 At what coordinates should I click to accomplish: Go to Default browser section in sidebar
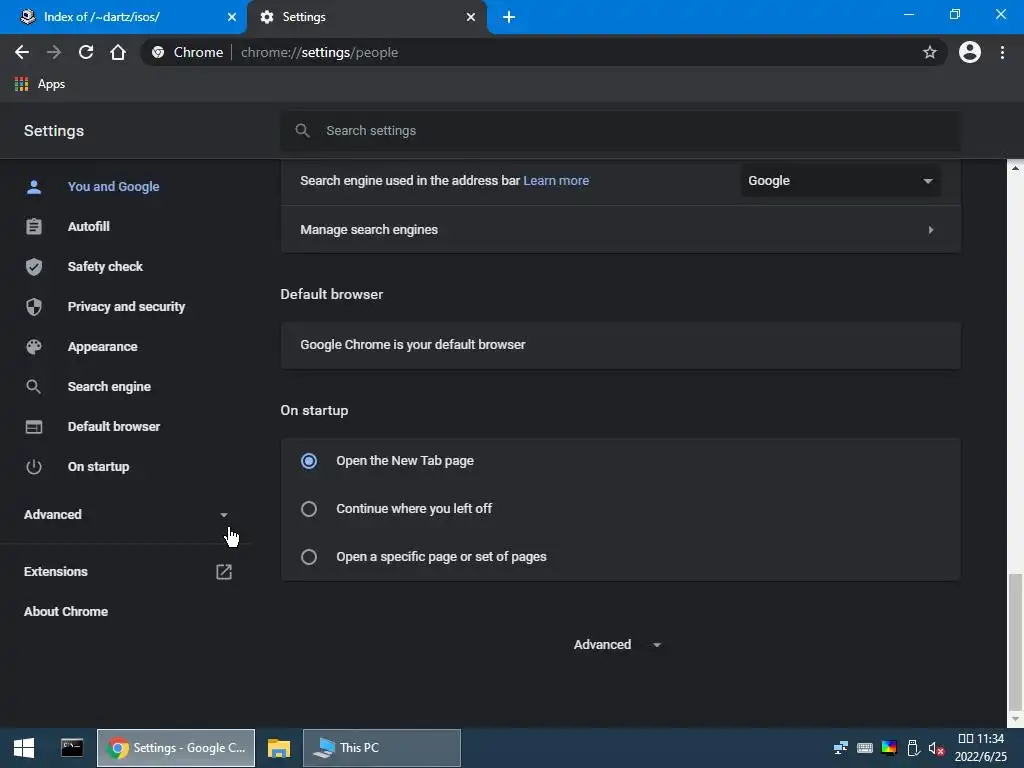tap(114, 426)
